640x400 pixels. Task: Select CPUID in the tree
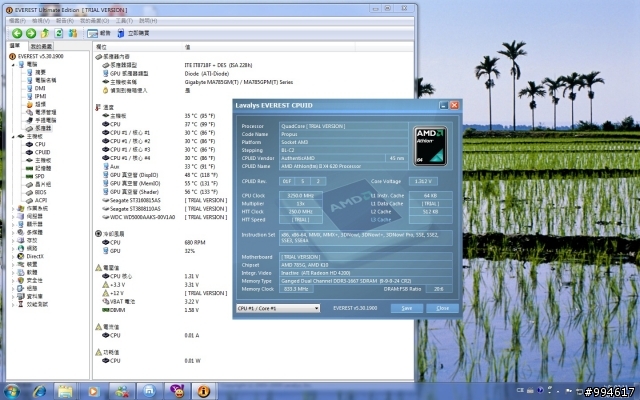pyautogui.click(x=42, y=152)
